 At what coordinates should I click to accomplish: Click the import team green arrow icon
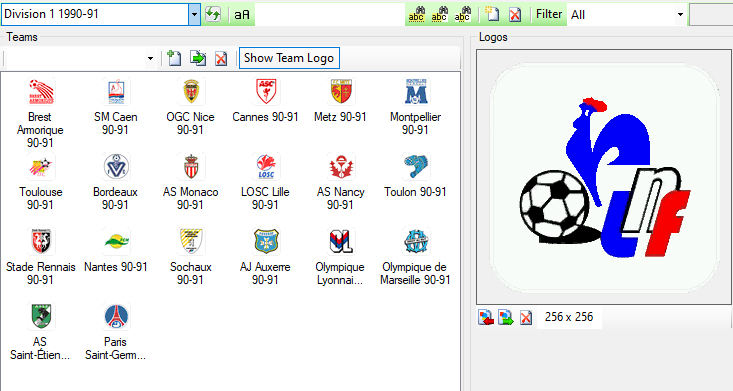(198, 58)
